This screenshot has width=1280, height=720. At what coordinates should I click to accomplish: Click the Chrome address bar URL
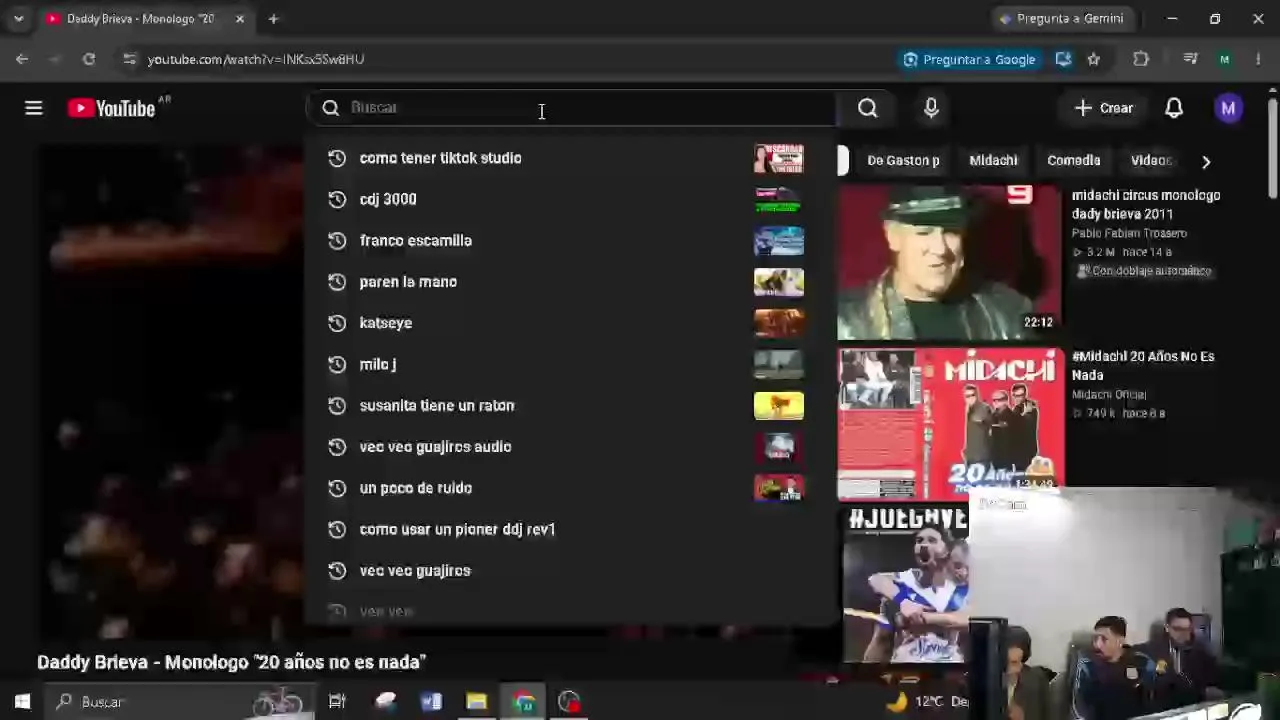pyautogui.click(x=256, y=59)
